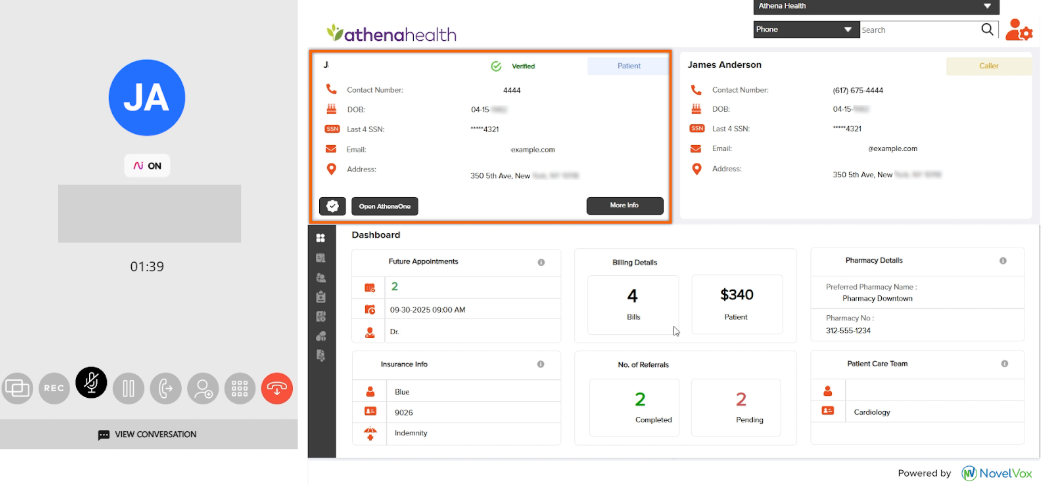Click the Blue insurance name text
This screenshot has width=1053, height=485.
tap(402, 392)
